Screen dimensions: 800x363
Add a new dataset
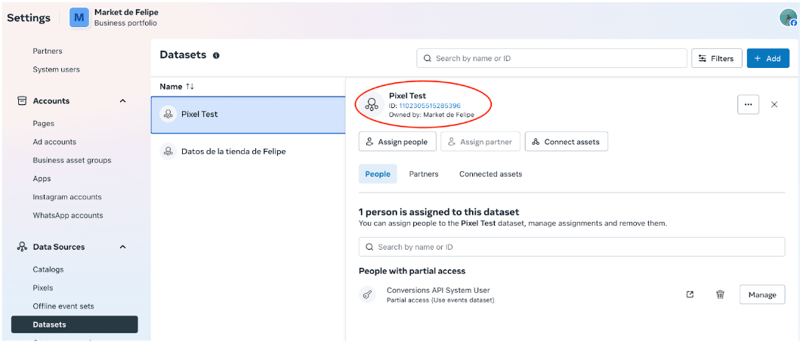[x=768, y=58]
